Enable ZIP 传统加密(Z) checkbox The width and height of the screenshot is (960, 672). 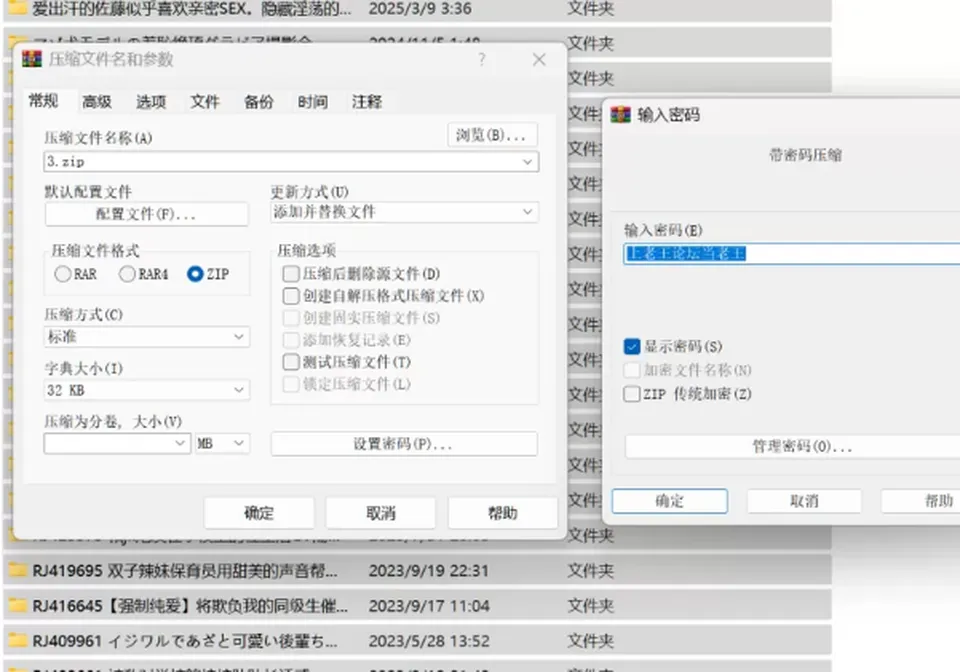632,394
